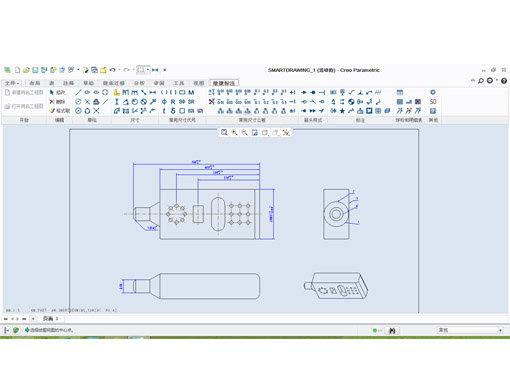Screen dimensions: 510x390
Task: Switch to the 布局 tab
Action: [35, 83]
